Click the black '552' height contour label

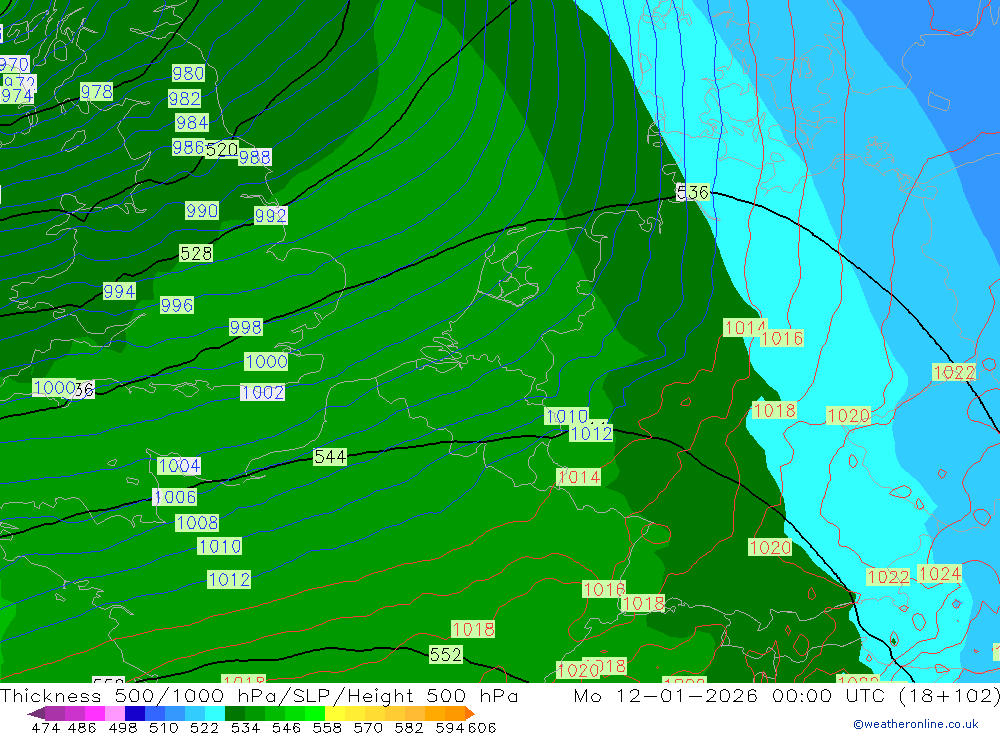click(x=445, y=655)
